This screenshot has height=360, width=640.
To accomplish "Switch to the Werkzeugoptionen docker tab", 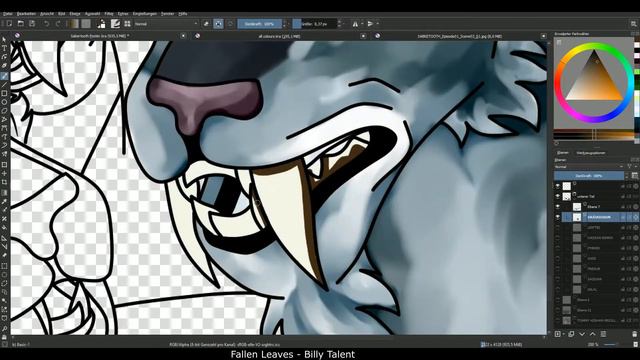I will coord(591,153).
